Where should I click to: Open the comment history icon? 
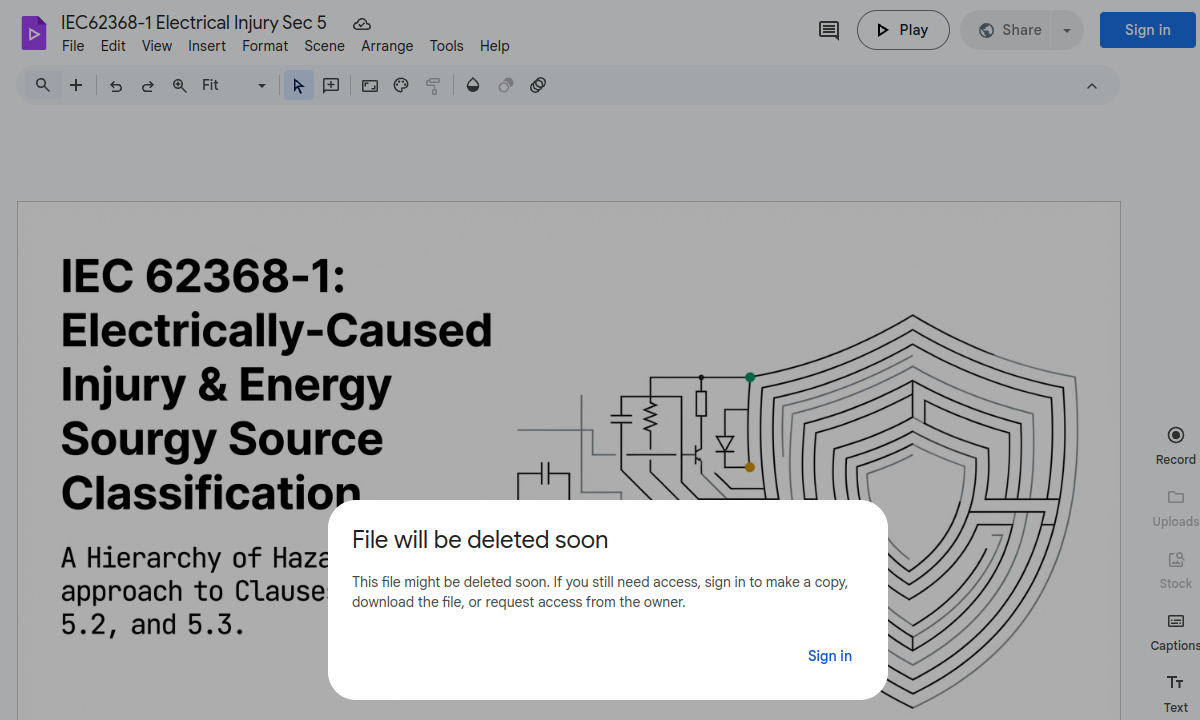[x=829, y=30]
